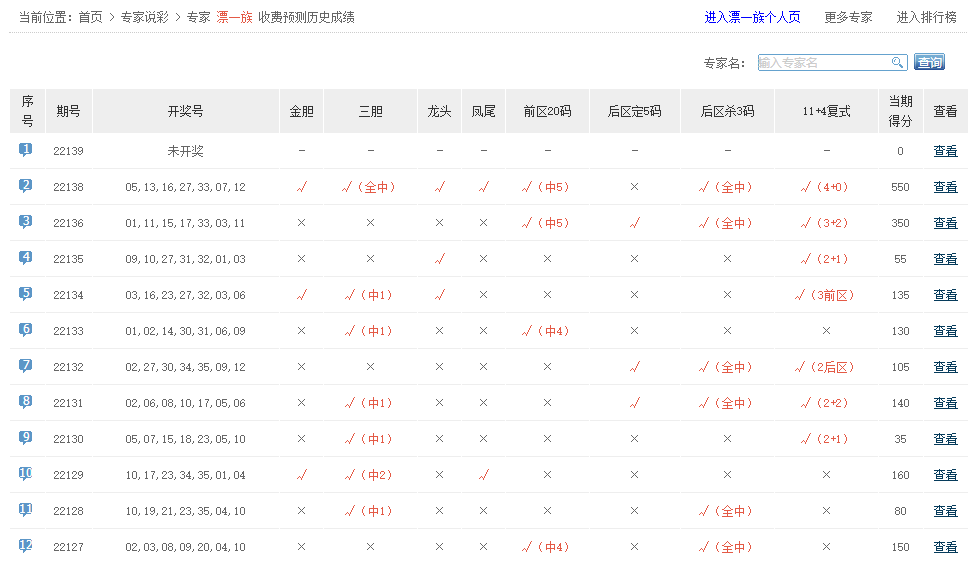This screenshot has height=561, width=968.
Task: Type in the 输入专家名 search field
Action: [823, 62]
